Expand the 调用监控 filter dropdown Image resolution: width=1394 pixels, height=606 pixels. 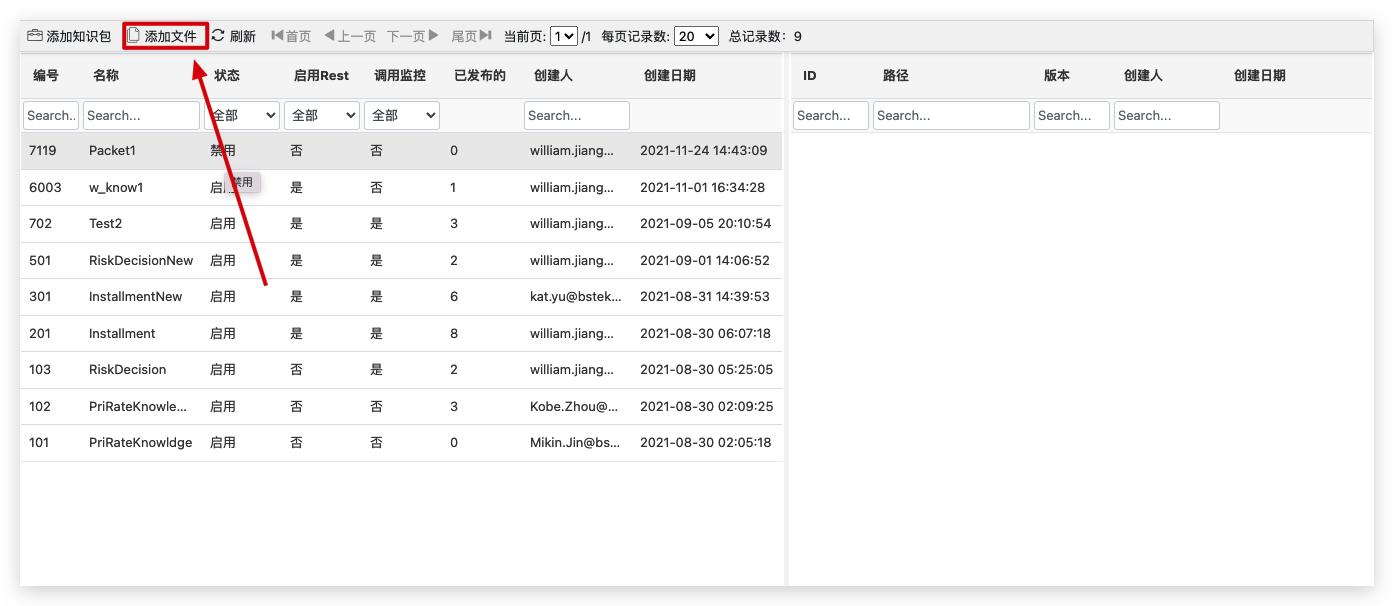402,116
